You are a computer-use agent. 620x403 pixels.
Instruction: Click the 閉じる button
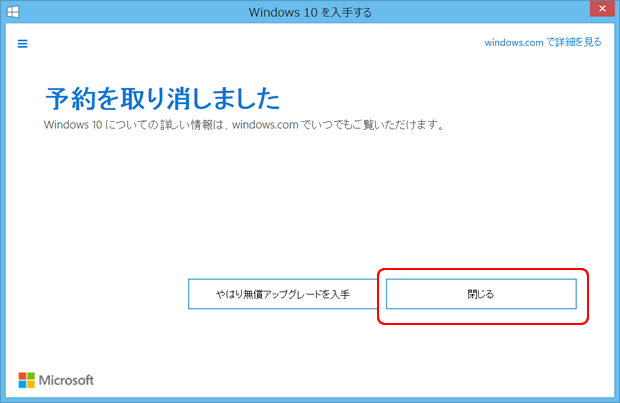click(481, 294)
